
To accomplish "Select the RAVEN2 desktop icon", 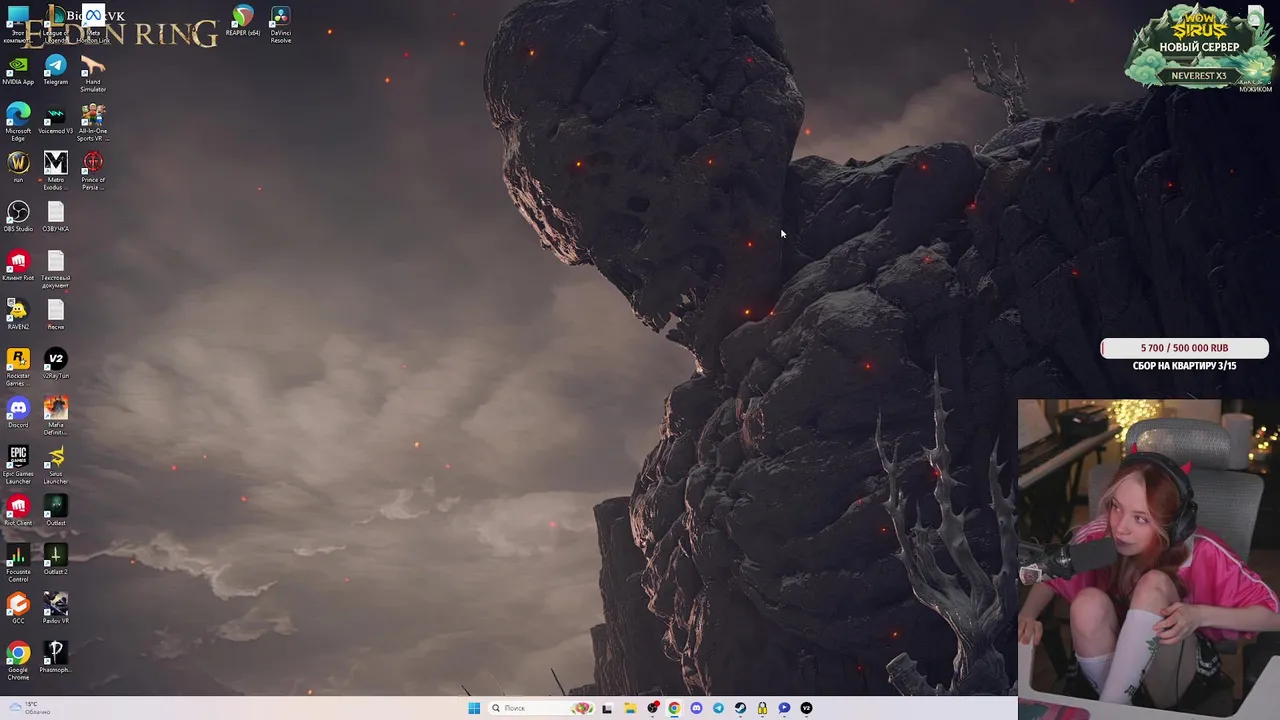I will tap(18, 315).
